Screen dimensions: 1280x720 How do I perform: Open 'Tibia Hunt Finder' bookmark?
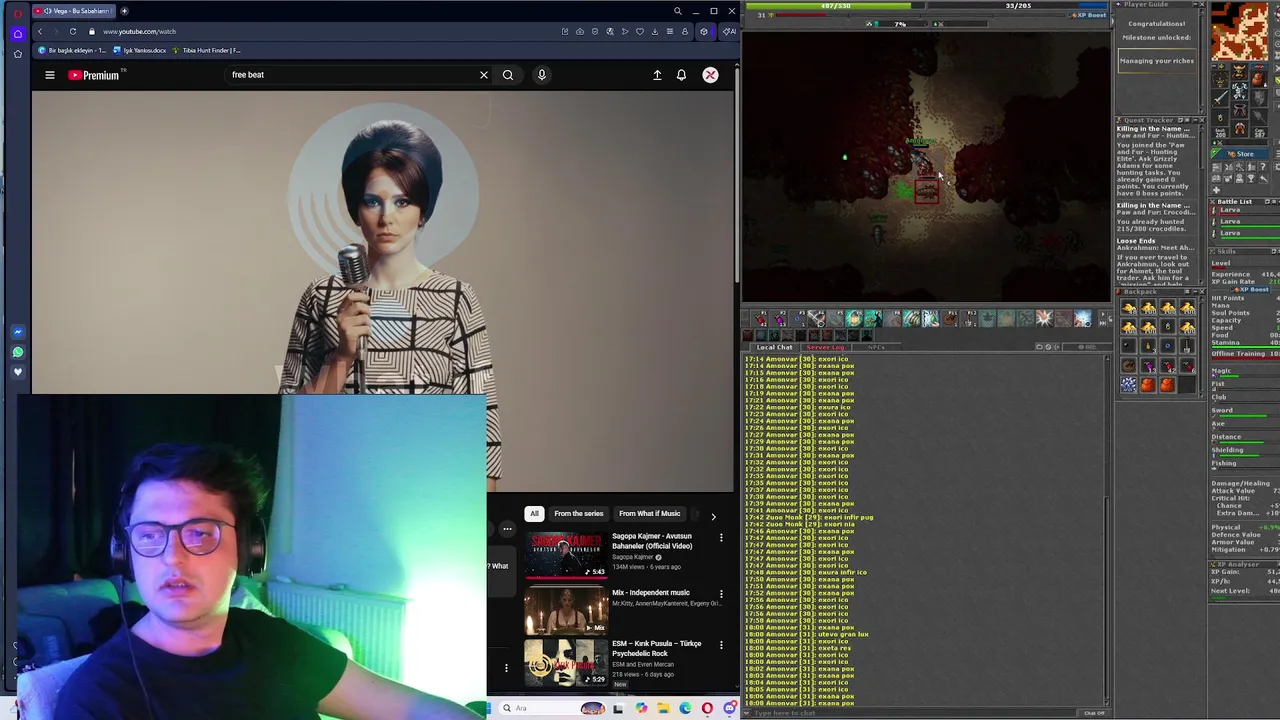[207, 50]
